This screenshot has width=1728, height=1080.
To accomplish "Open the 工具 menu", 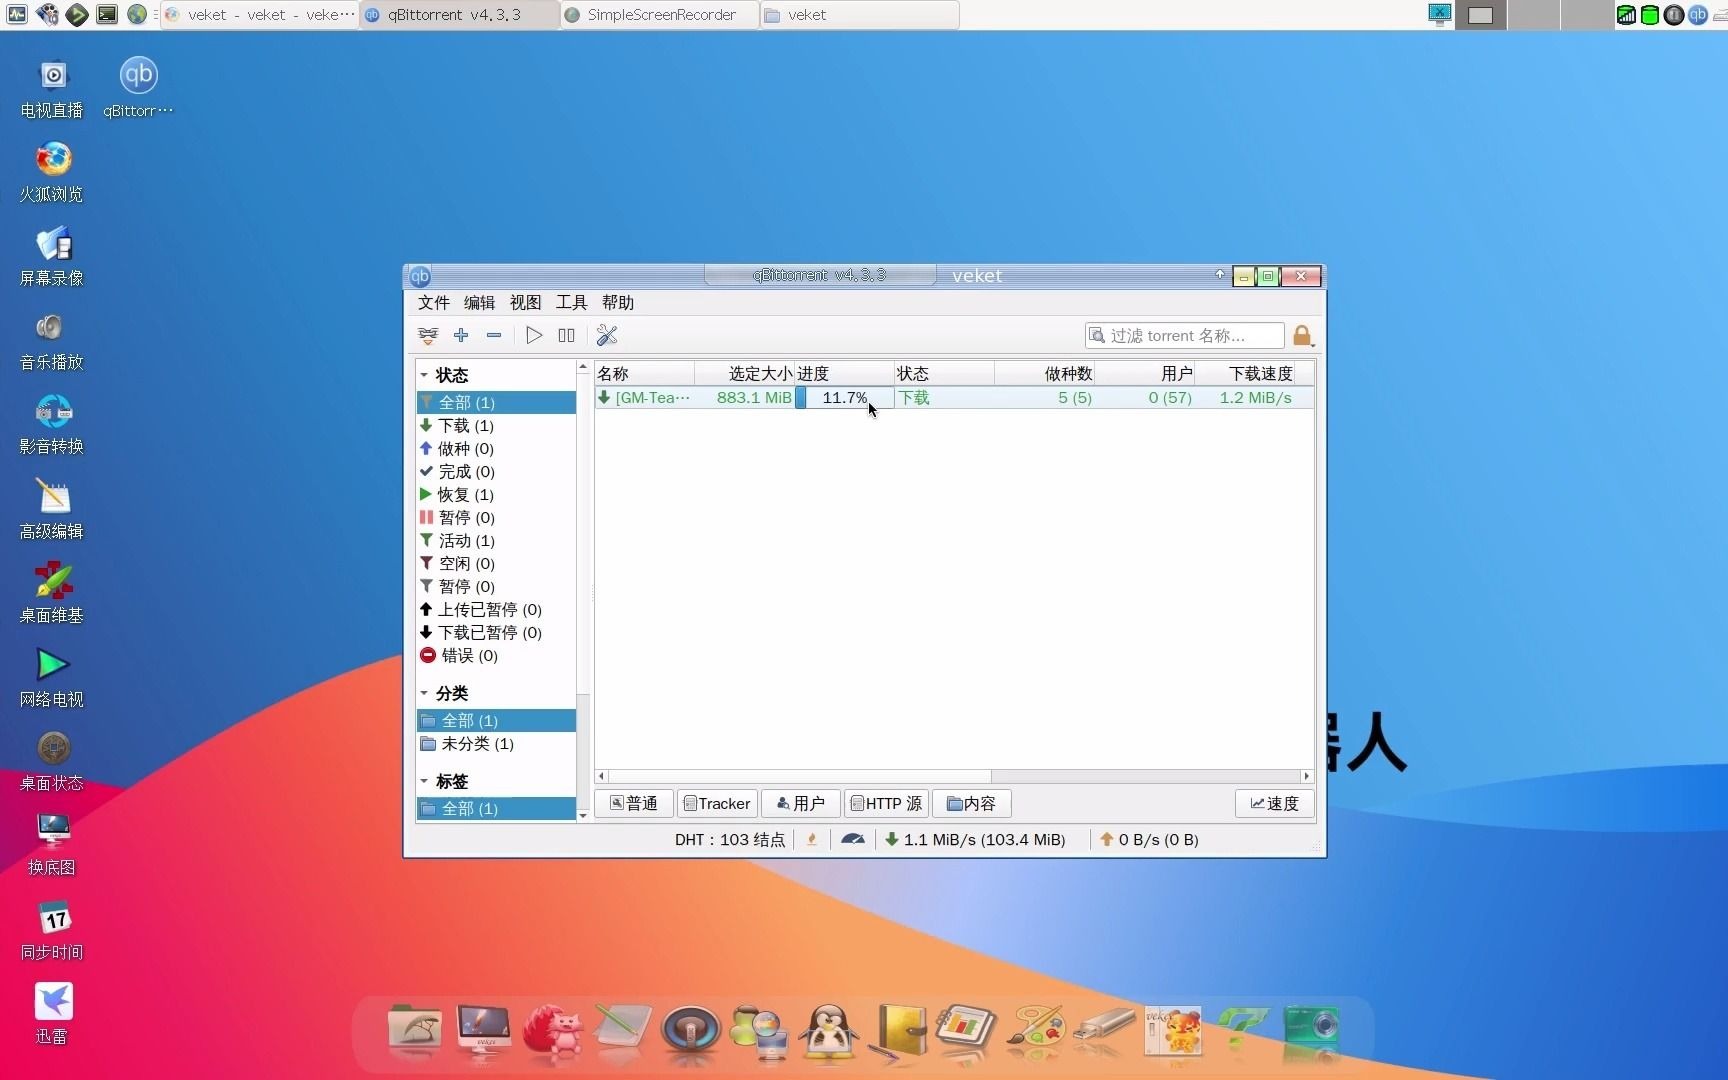I will (x=572, y=302).
